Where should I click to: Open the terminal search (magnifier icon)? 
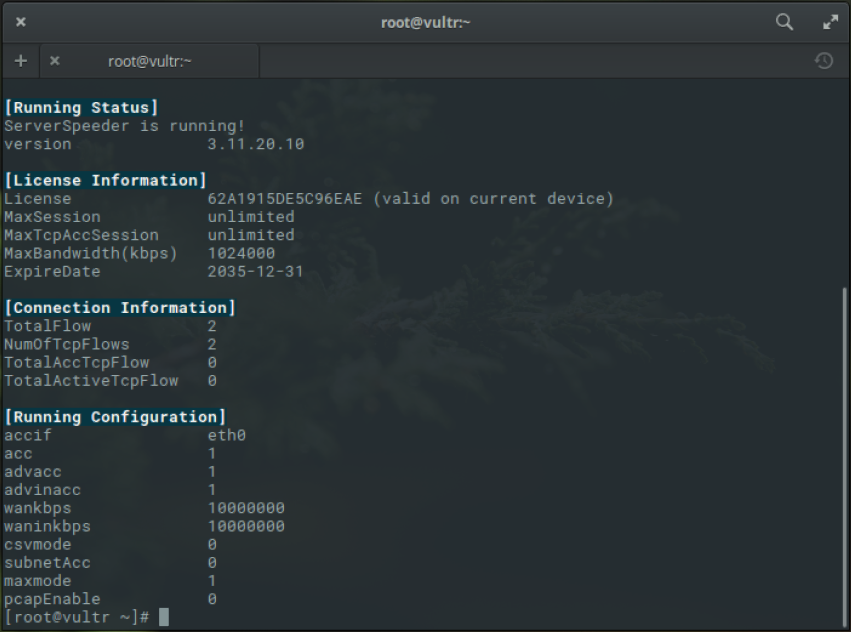pos(784,22)
